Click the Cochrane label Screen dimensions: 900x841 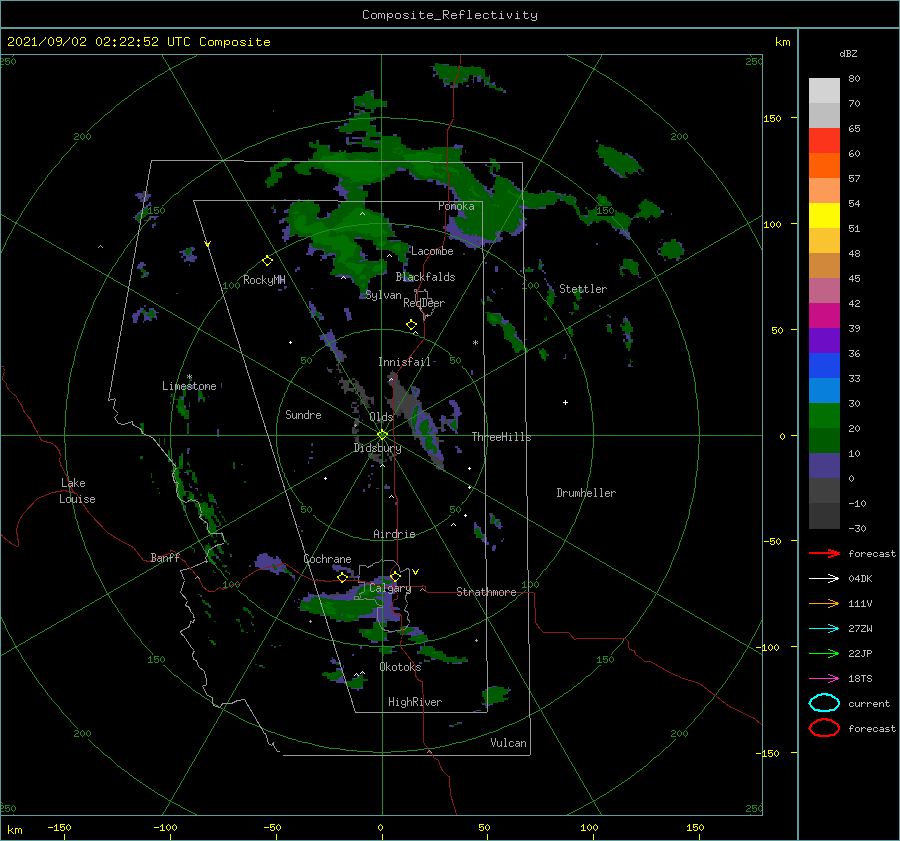(x=327, y=559)
